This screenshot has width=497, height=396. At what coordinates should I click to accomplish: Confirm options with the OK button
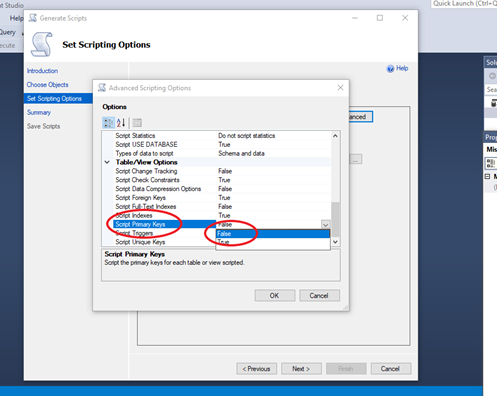[275, 296]
